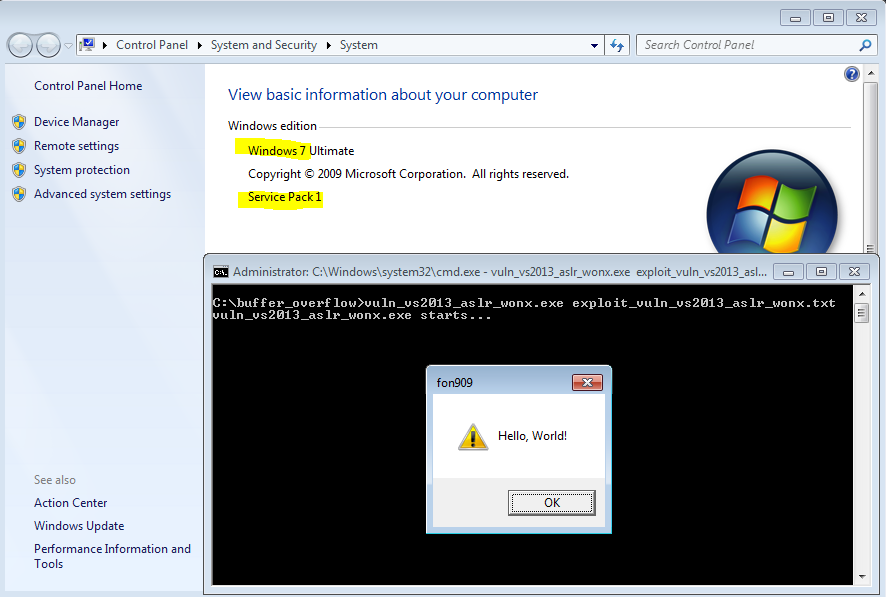Open Action Center link
886x597 pixels.
(71, 503)
